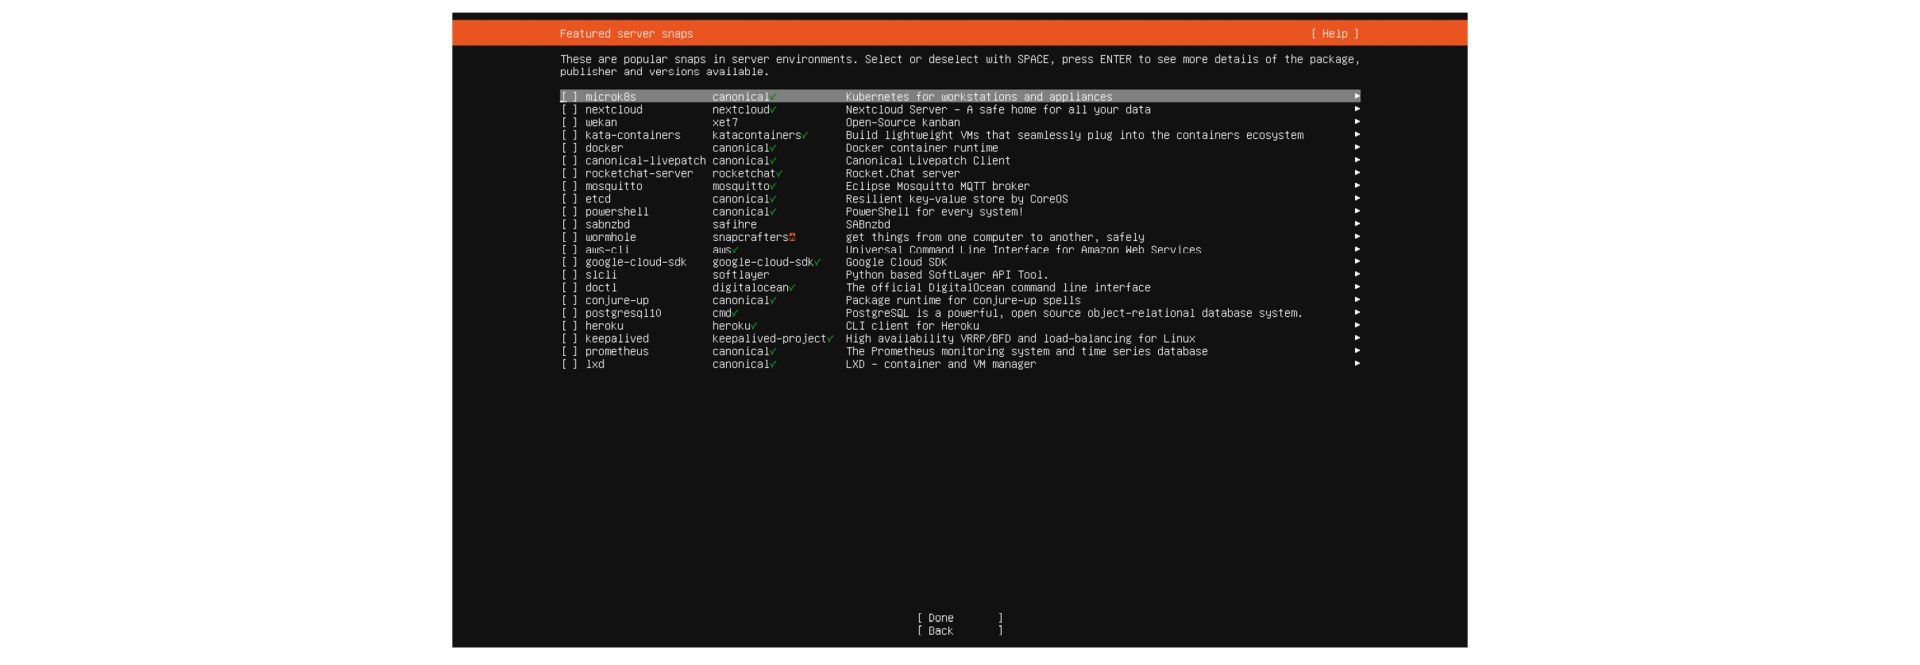Image resolution: width=1920 pixels, height=665 pixels.
Task: Open details arrow for etcd row
Action: (1356, 199)
